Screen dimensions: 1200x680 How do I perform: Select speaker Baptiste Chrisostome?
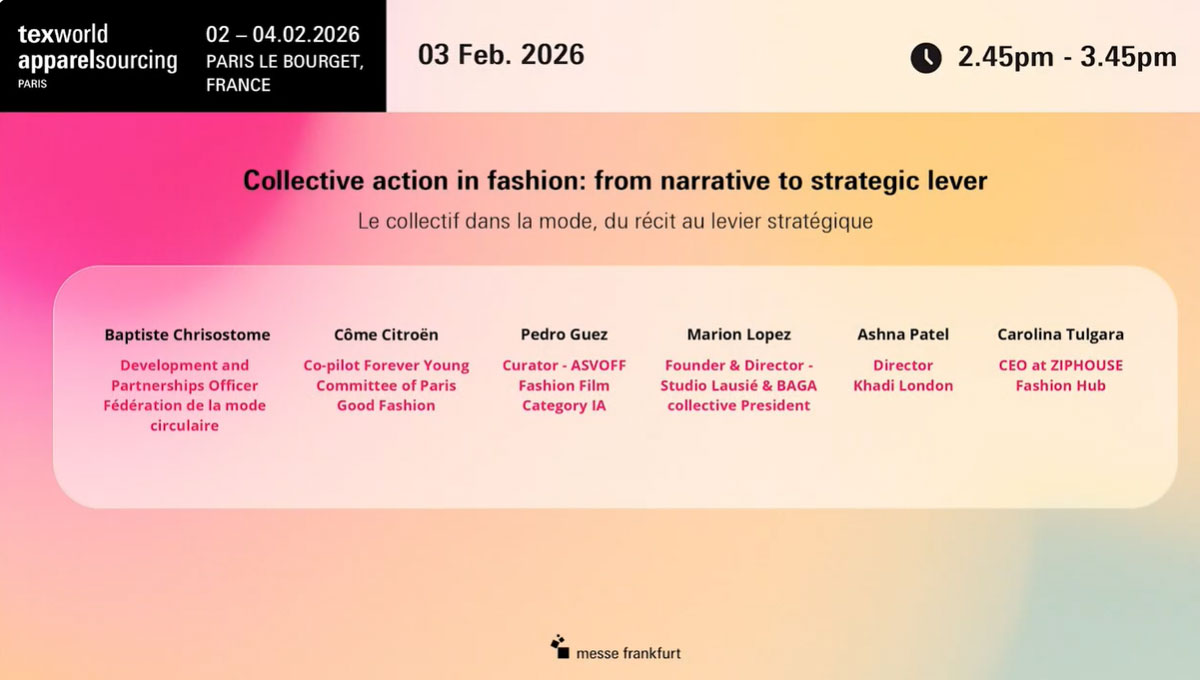point(187,334)
